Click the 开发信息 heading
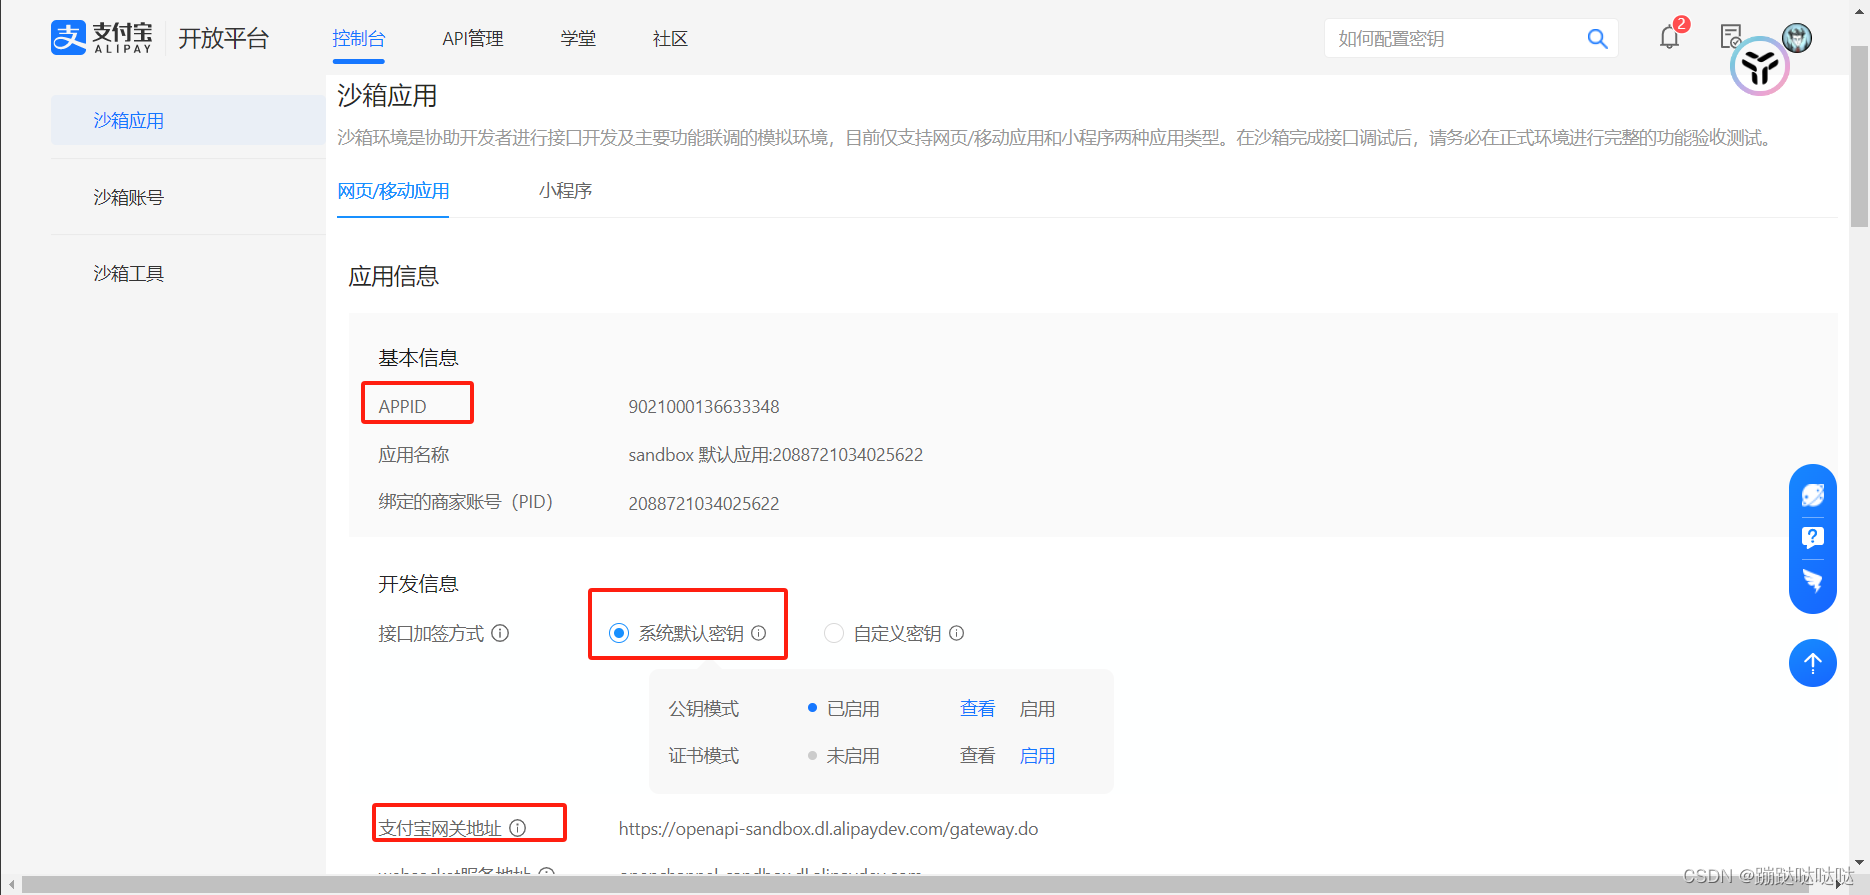 pos(418,584)
